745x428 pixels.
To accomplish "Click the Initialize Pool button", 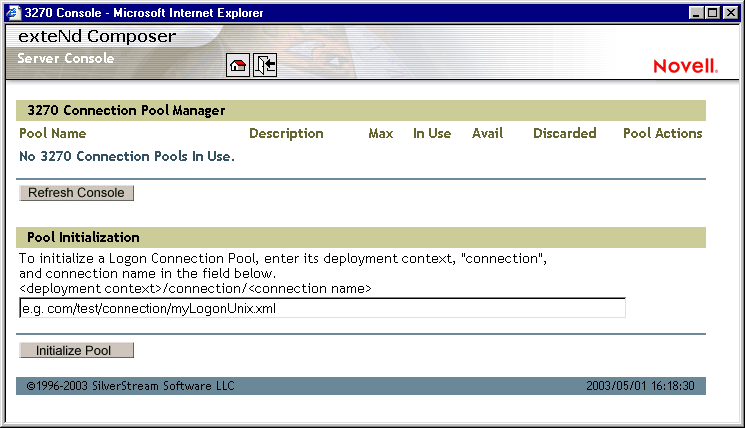I will [x=76, y=351].
